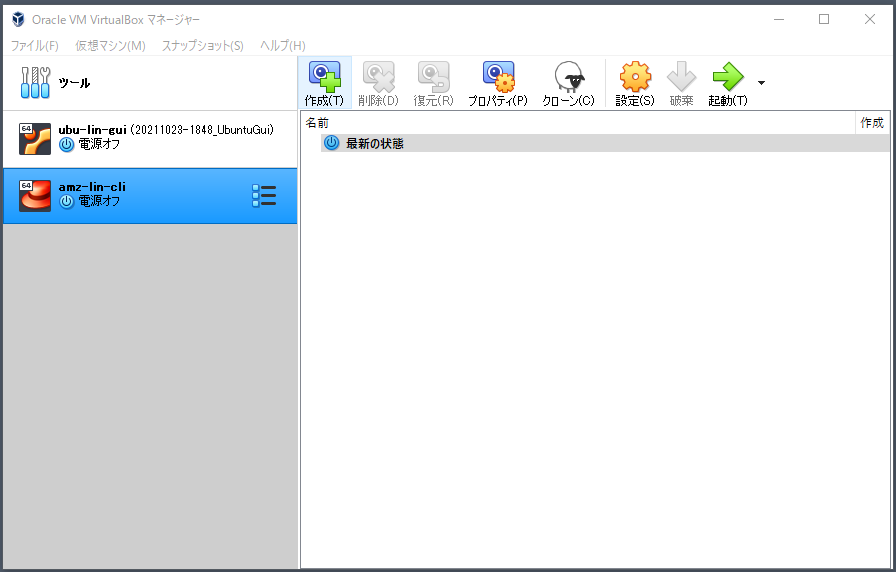Select the ubu-lin-gui virtual machine
This screenshot has height=572, width=896.
point(150,139)
